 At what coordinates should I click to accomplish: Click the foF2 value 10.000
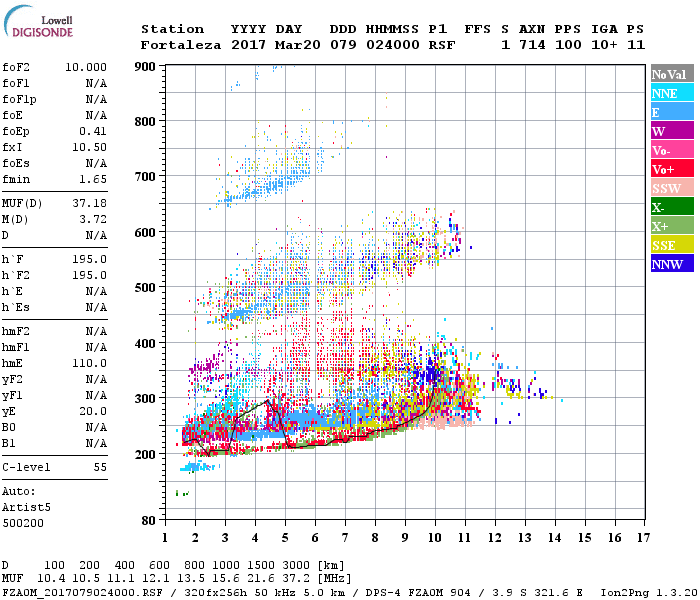pyautogui.click(x=86, y=67)
